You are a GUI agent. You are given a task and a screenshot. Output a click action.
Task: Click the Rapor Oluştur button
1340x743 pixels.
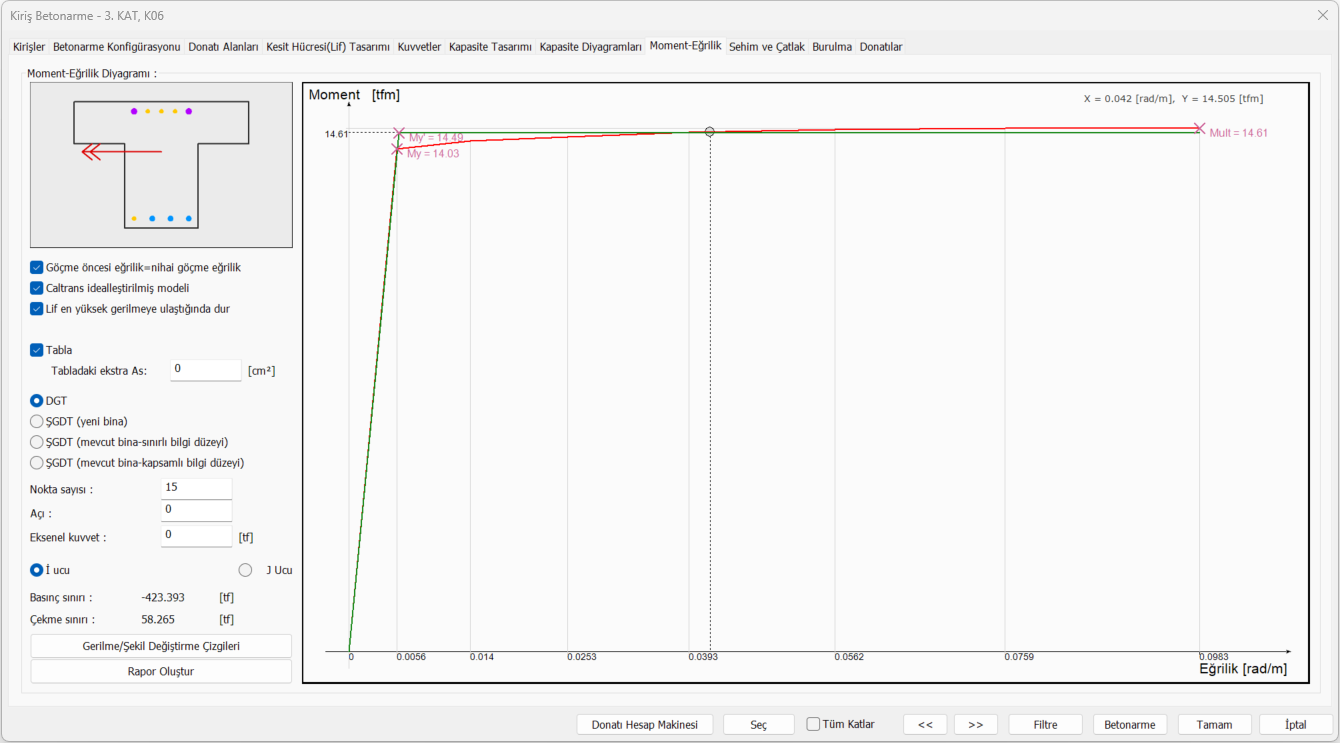click(161, 671)
